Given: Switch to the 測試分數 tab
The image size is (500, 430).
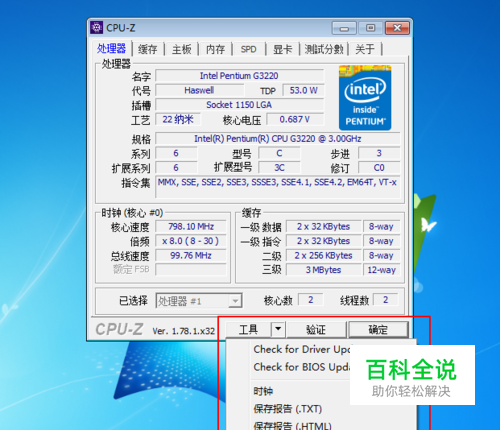Looking at the screenshot, I should click(x=324, y=49).
